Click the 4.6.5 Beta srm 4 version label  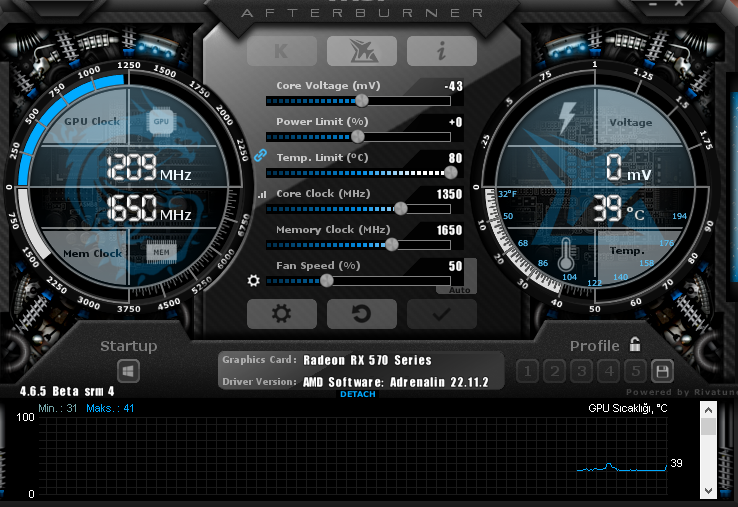click(x=67, y=391)
